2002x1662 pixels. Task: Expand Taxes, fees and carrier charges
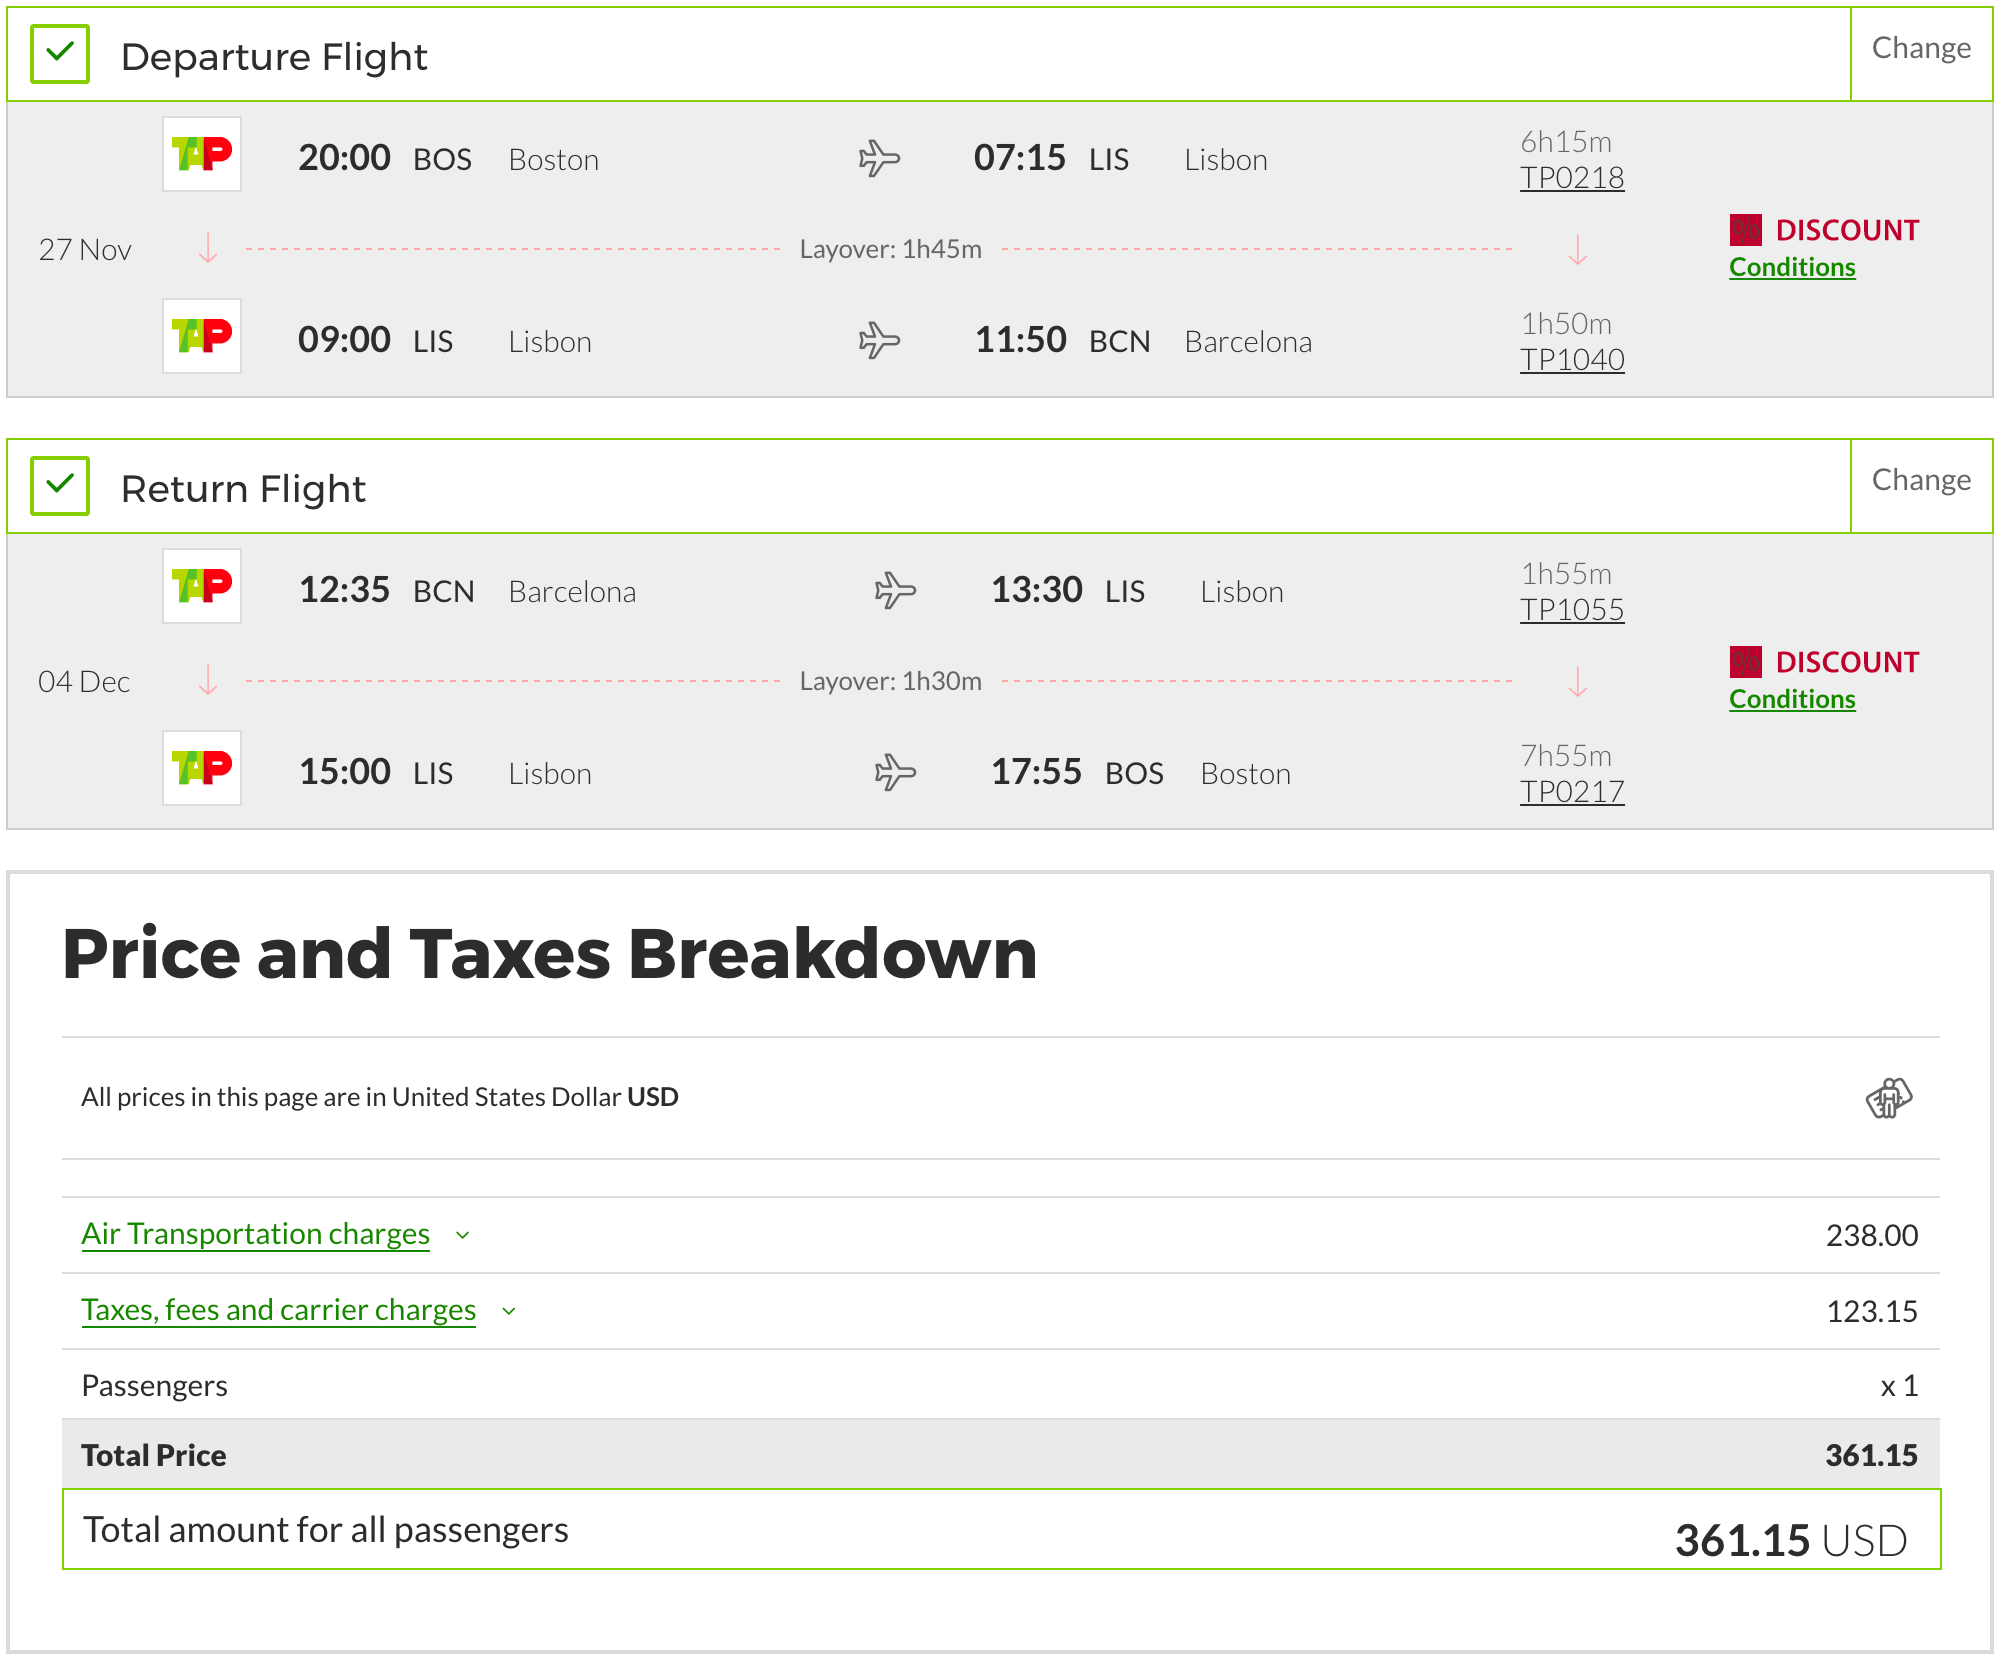click(x=278, y=1310)
